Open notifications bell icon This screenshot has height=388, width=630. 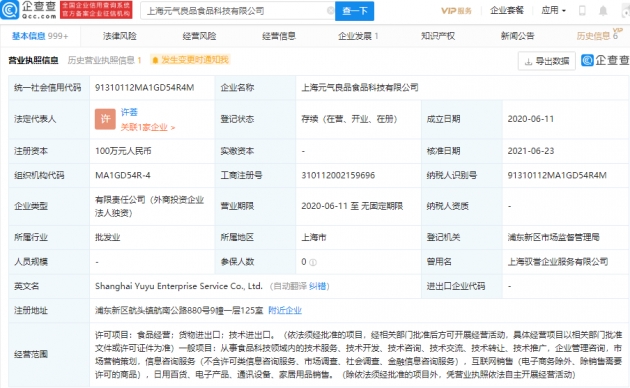(x=603, y=11)
